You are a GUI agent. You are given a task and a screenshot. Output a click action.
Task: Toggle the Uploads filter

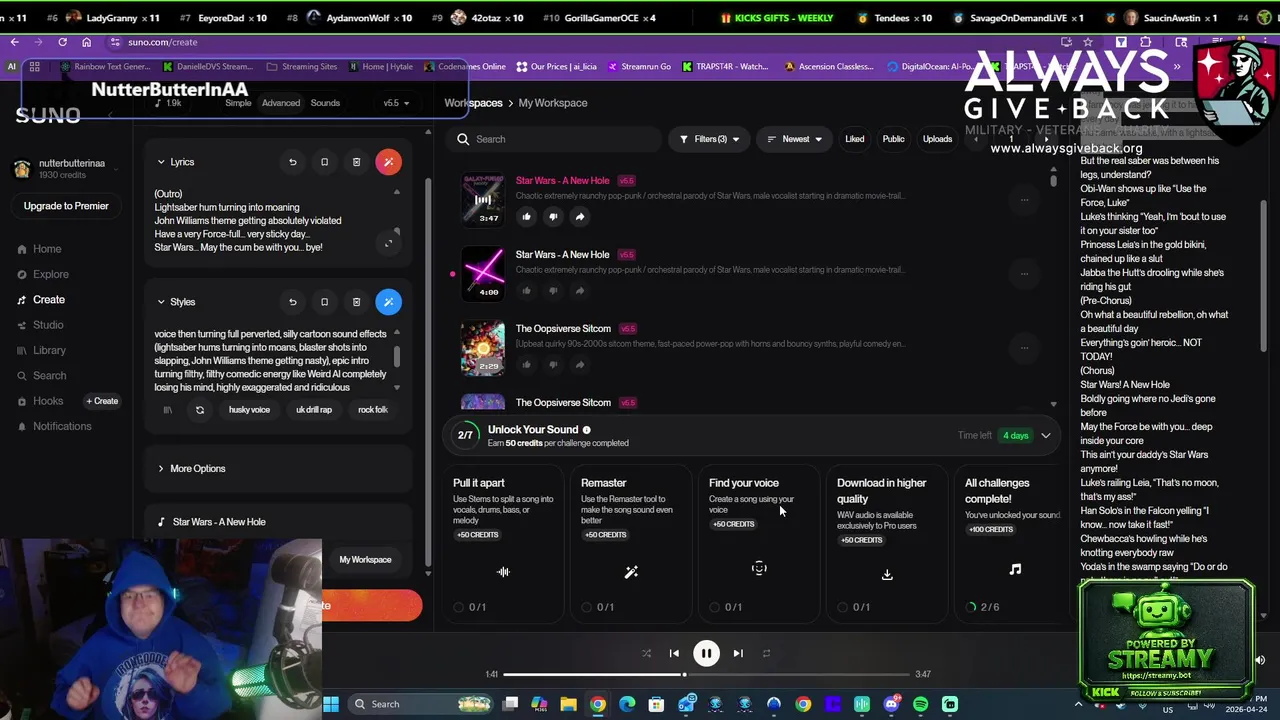tap(937, 139)
